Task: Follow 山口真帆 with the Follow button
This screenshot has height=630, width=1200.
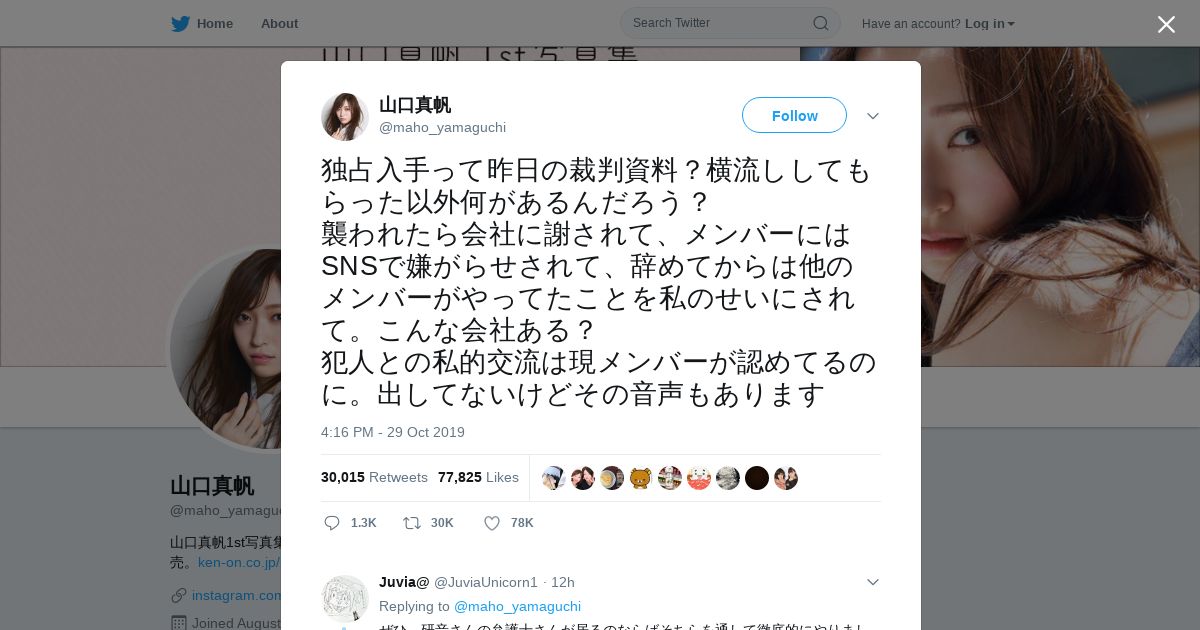Action: tap(794, 115)
